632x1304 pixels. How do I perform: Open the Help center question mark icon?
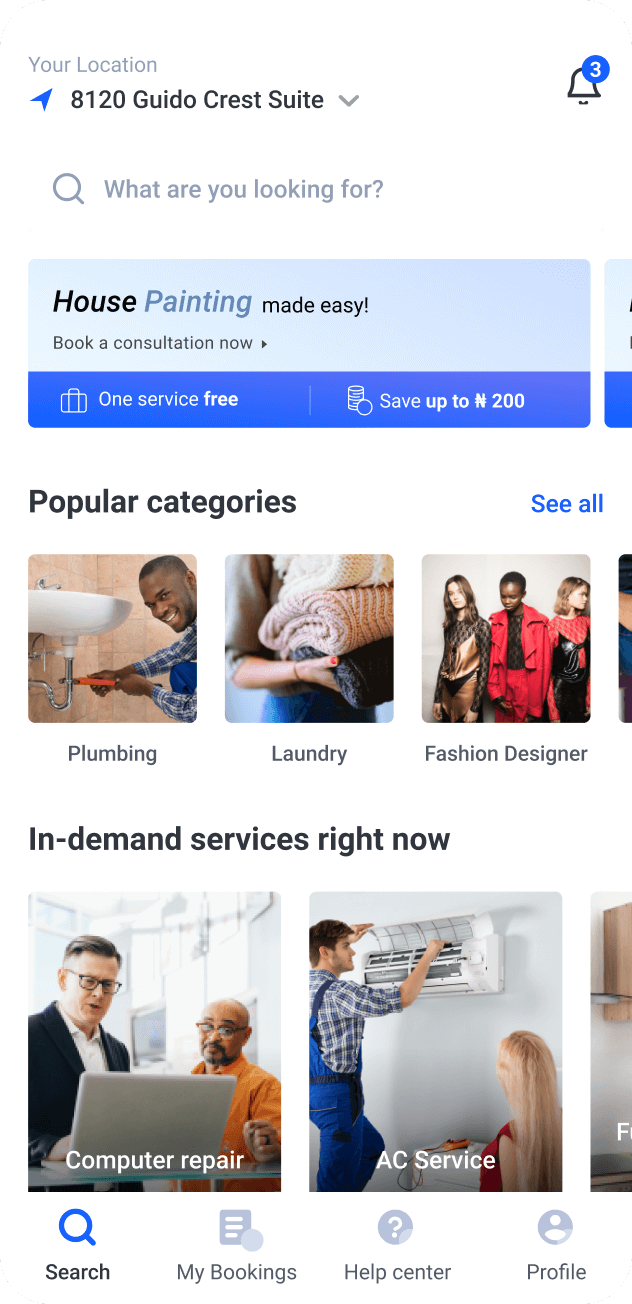tap(396, 1227)
